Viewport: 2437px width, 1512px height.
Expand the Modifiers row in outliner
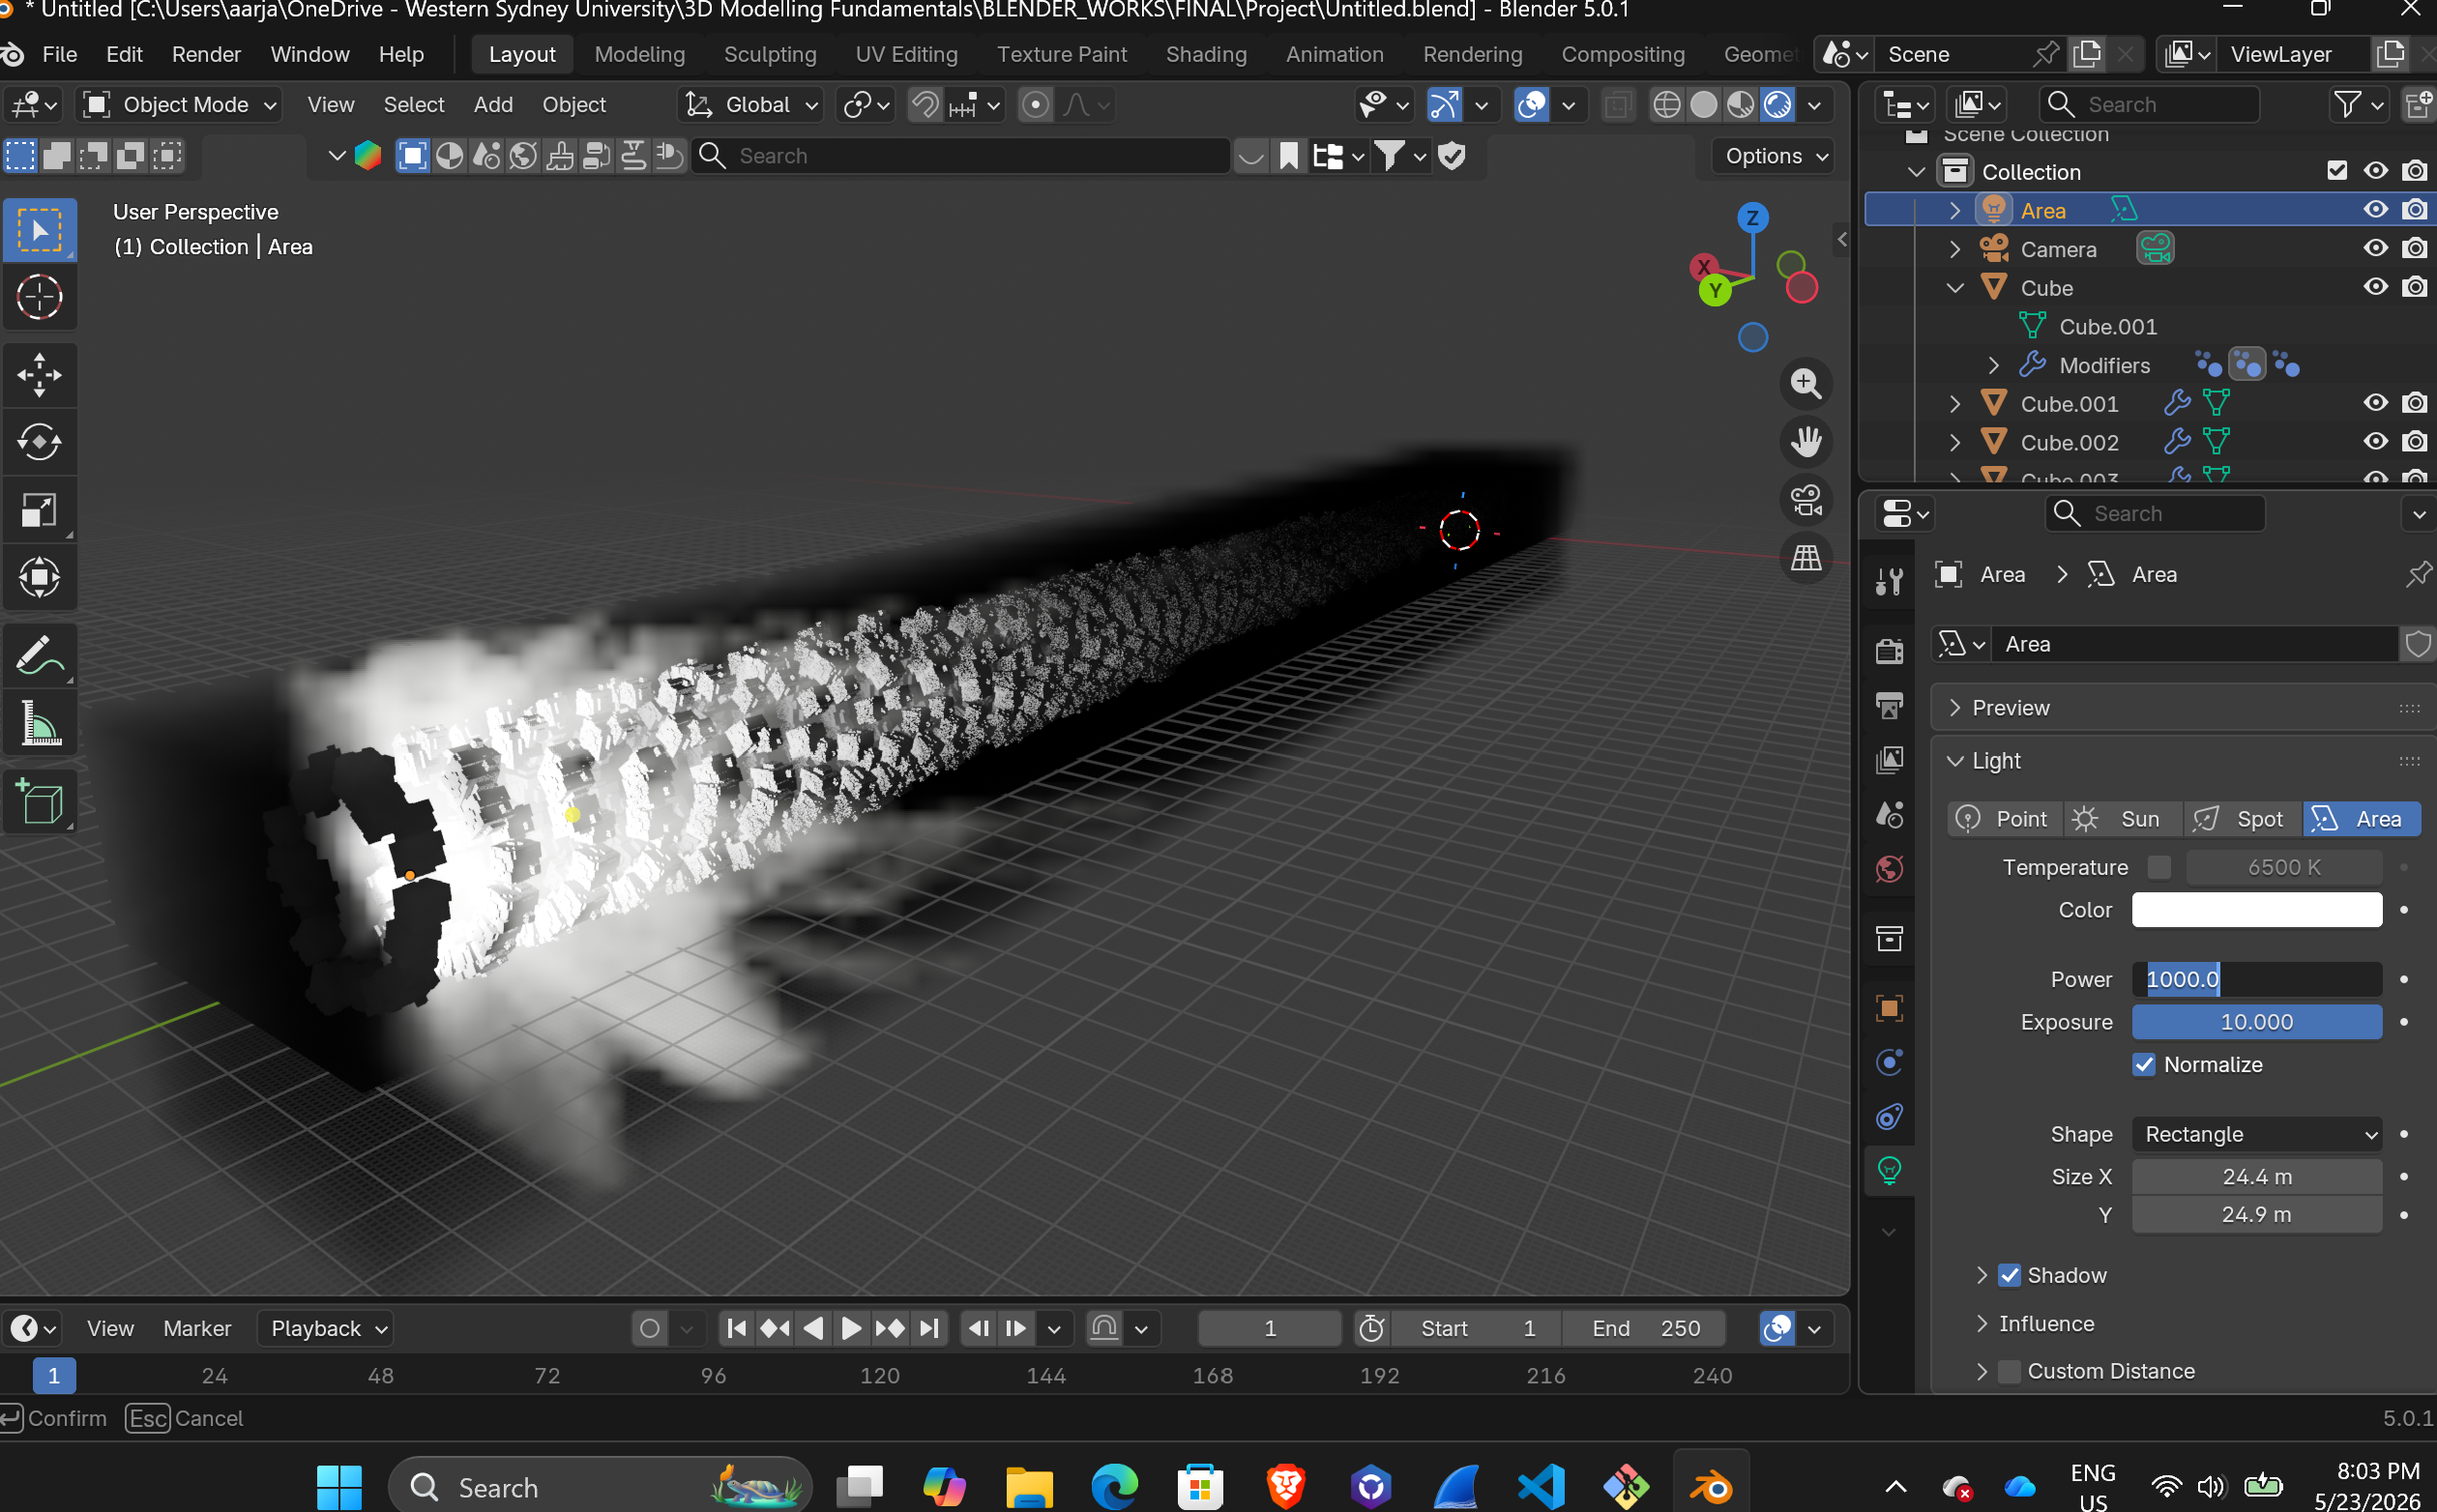coord(1993,366)
